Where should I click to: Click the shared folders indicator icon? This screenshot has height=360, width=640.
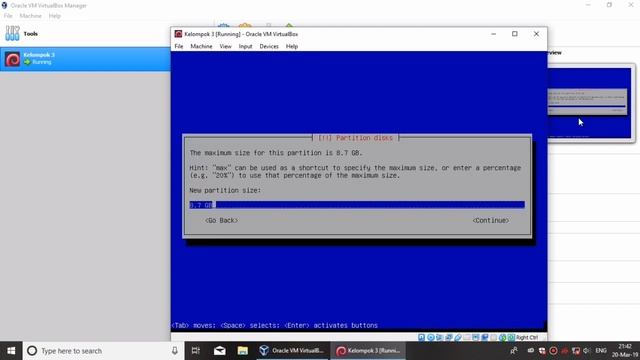point(467,338)
